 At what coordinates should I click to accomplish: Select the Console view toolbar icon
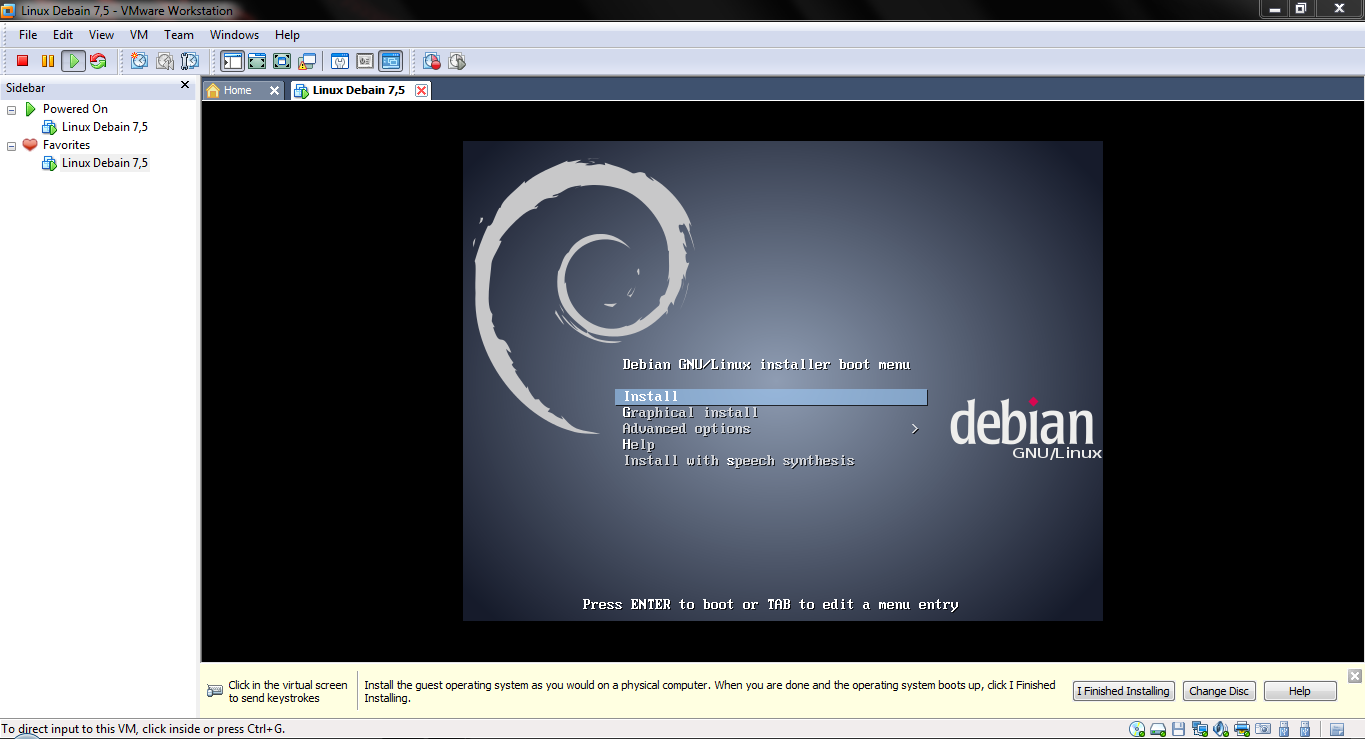pyautogui.click(x=390, y=61)
